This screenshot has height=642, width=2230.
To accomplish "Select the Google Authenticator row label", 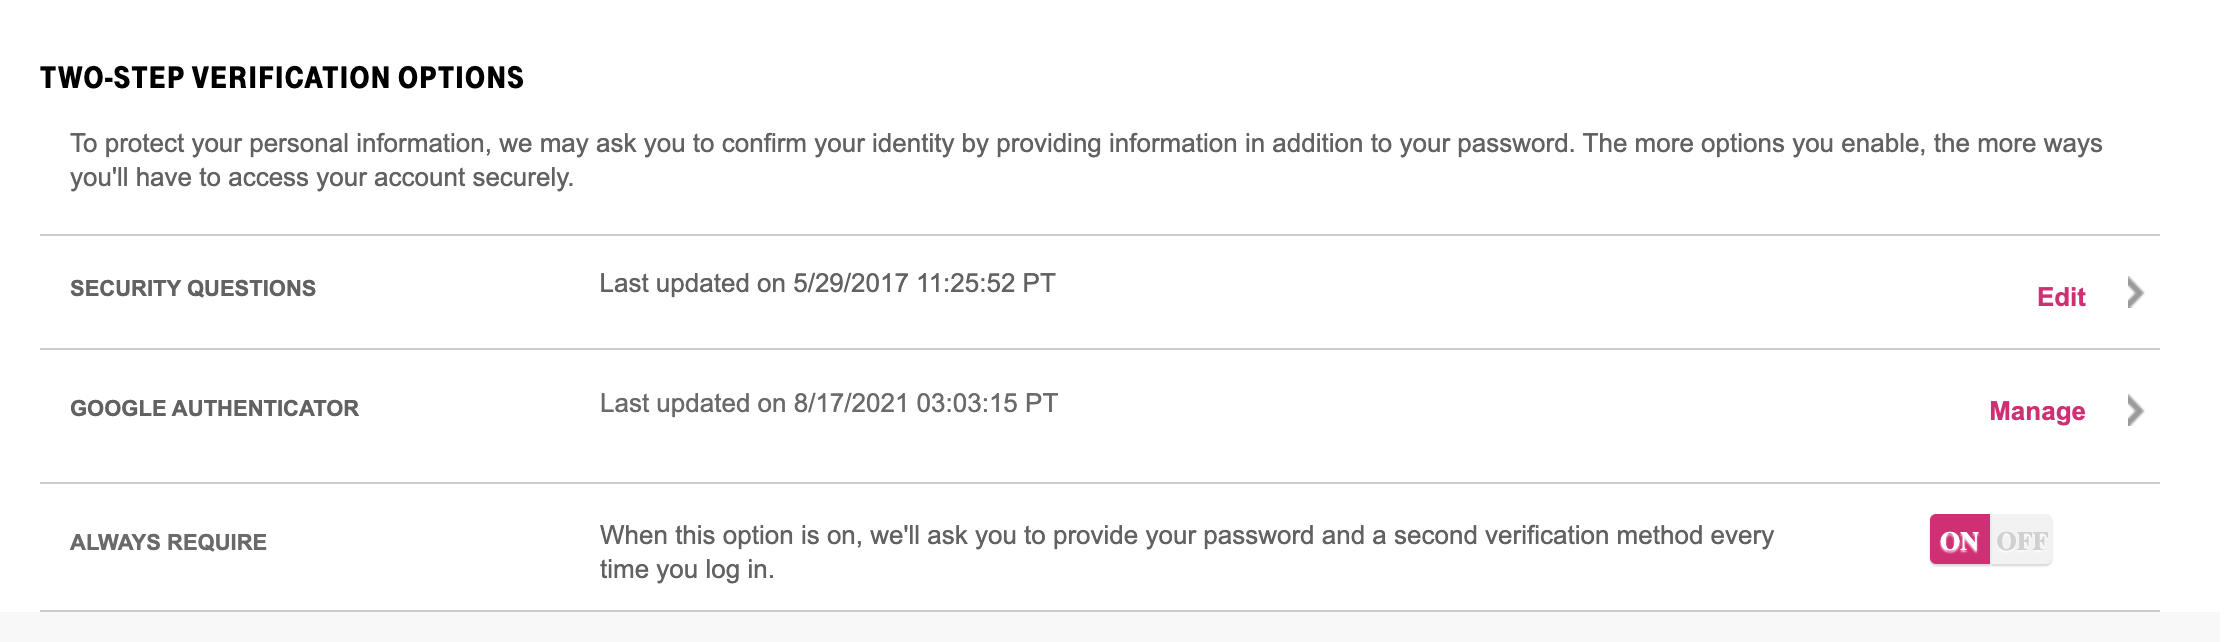I will pos(214,408).
